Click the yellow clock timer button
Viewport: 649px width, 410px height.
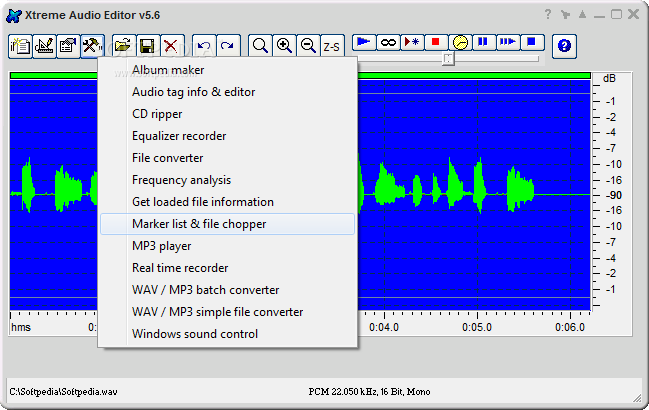click(460, 42)
